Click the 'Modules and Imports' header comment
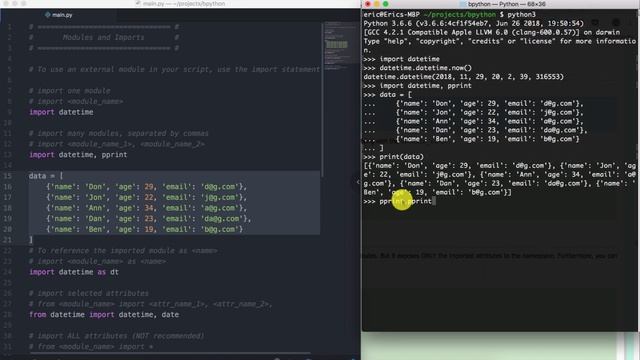 point(104,37)
